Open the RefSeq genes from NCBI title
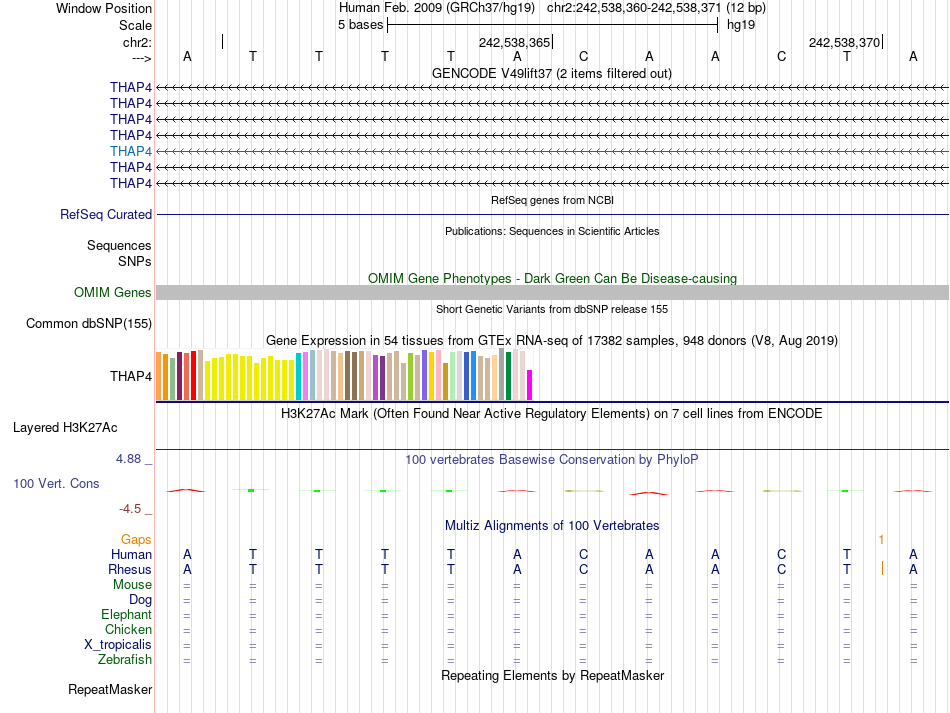 pyautogui.click(x=552, y=200)
